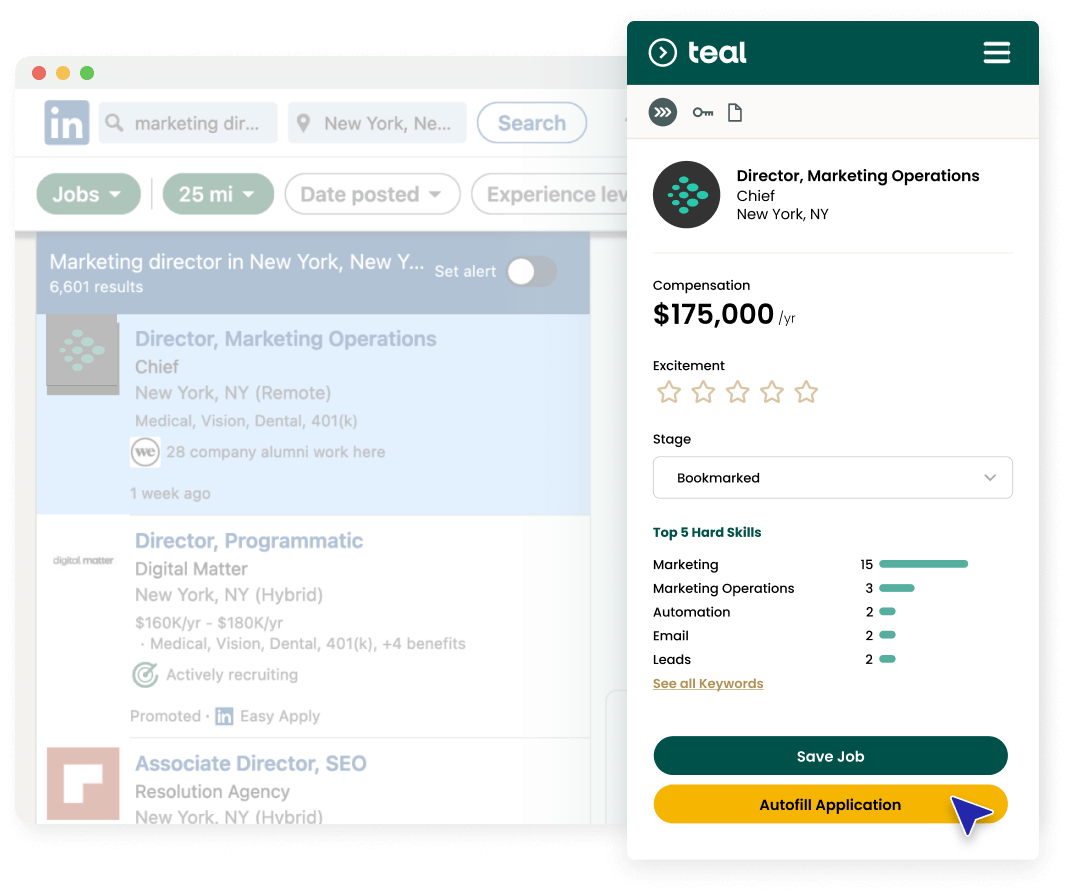Screen dimensions: 1067x895
Task: Click the Chief company logo in the Teal panel
Action: 686,195
